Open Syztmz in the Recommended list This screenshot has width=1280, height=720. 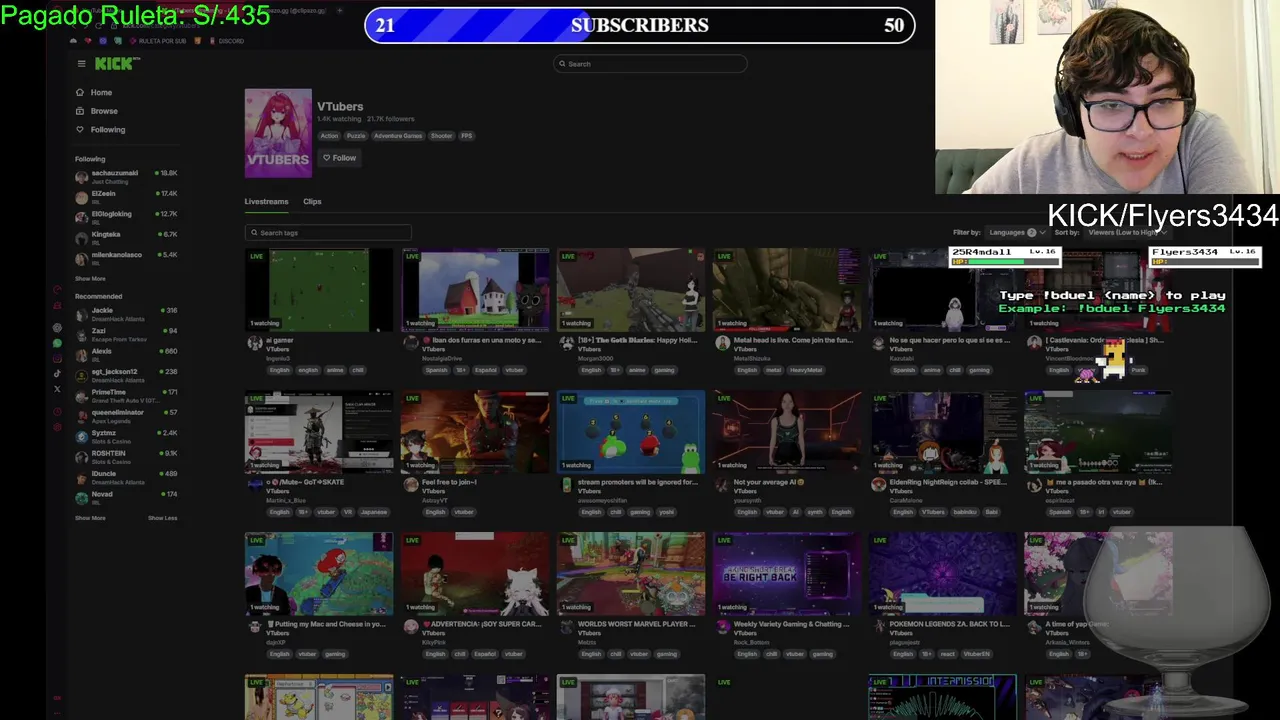point(127,436)
